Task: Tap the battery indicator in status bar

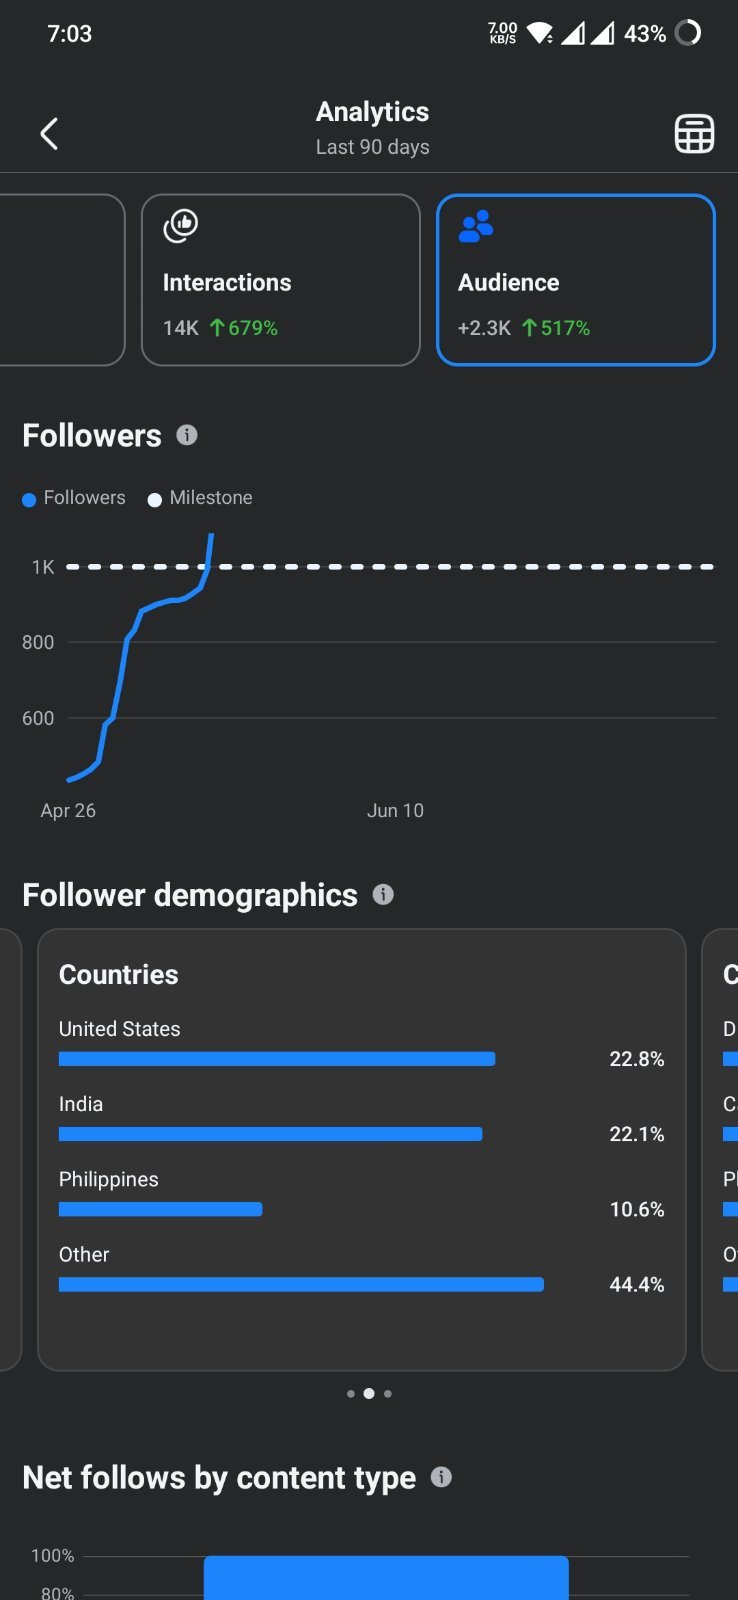Action: tap(688, 33)
